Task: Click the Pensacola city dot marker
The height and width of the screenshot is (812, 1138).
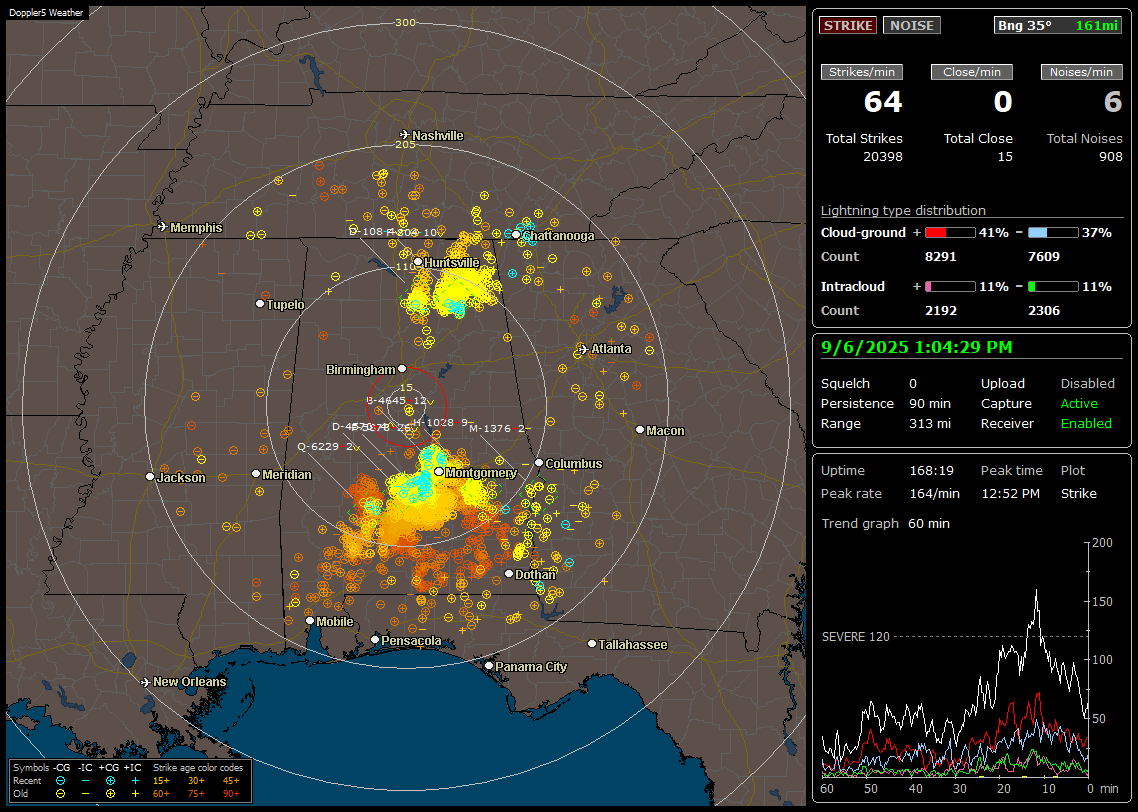Action: pyautogui.click(x=374, y=639)
